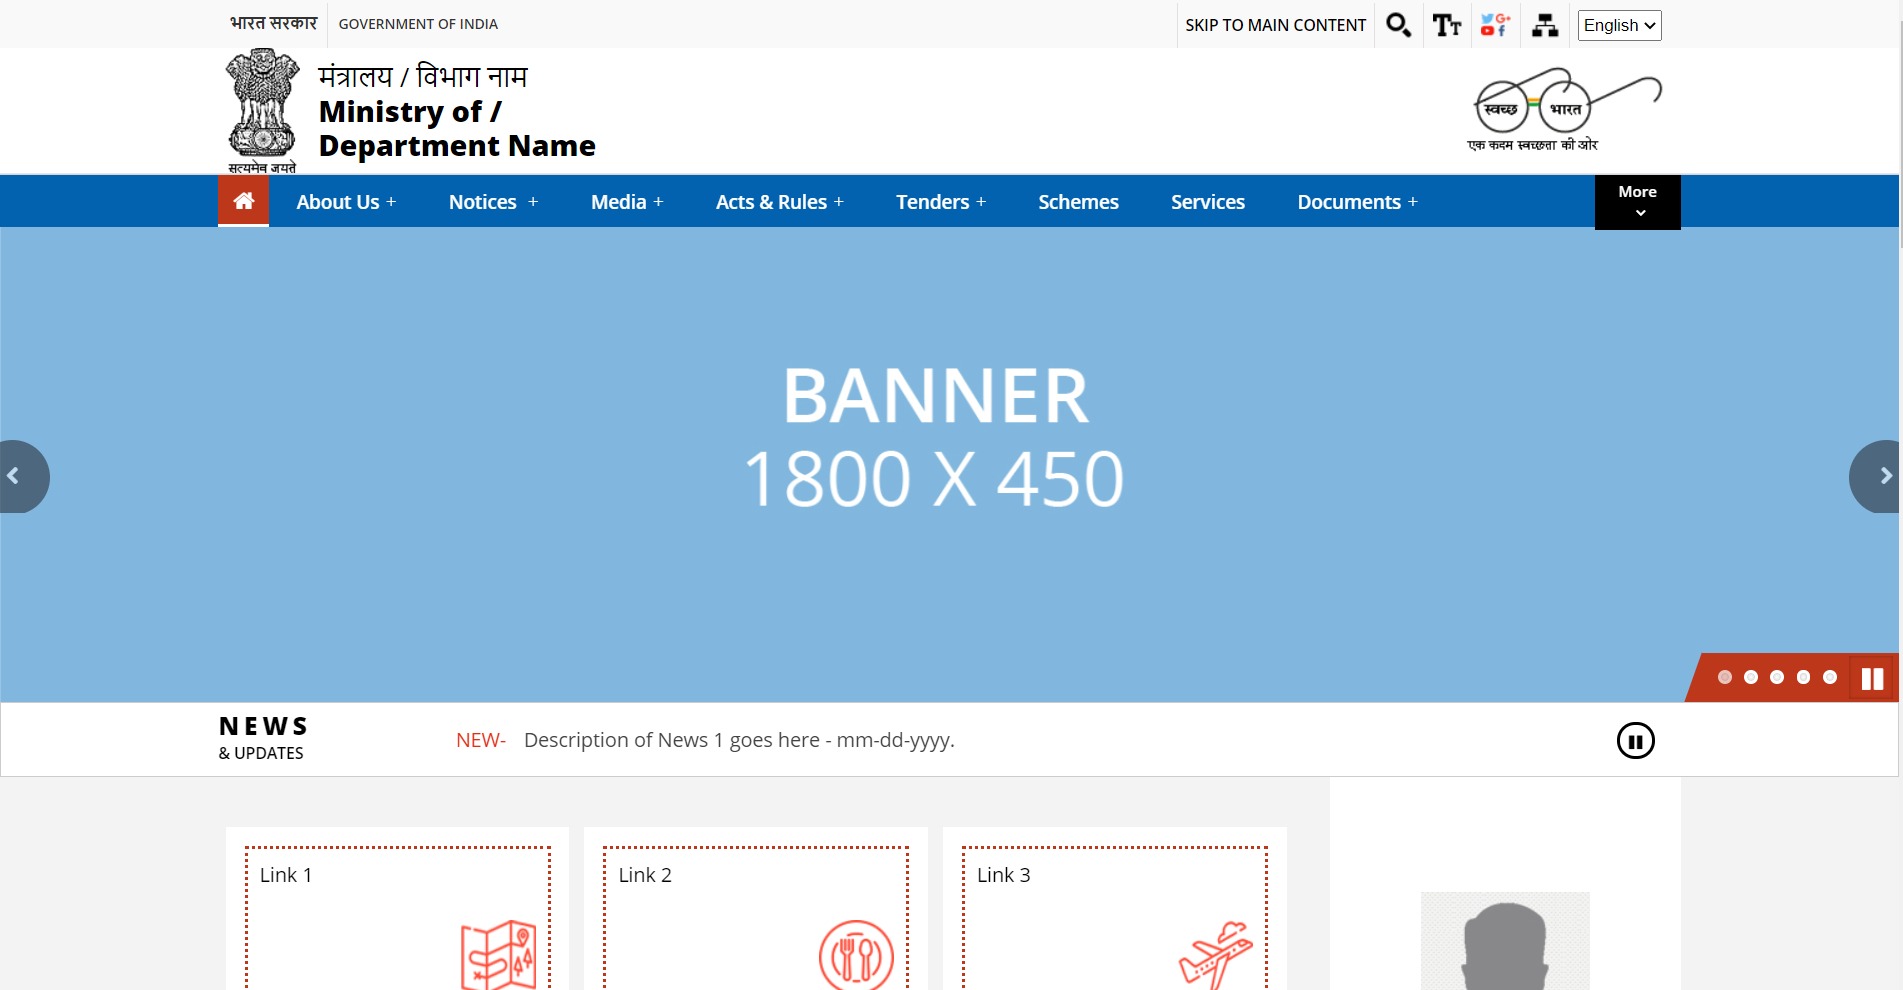
Task: Open the Schemes menu item
Action: click(1078, 202)
